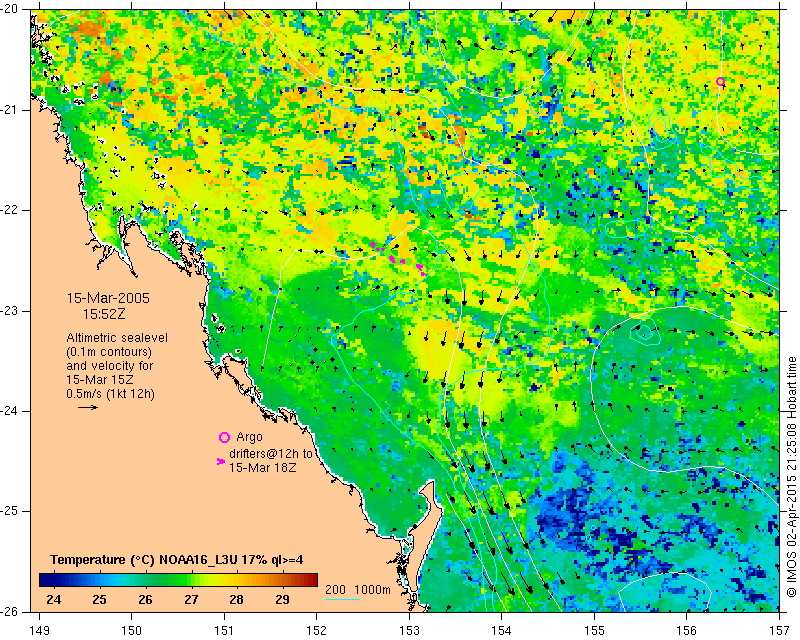Click the 'Altimetric sealevel' caption line
The height and width of the screenshot is (640, 800).
point(117,338)
